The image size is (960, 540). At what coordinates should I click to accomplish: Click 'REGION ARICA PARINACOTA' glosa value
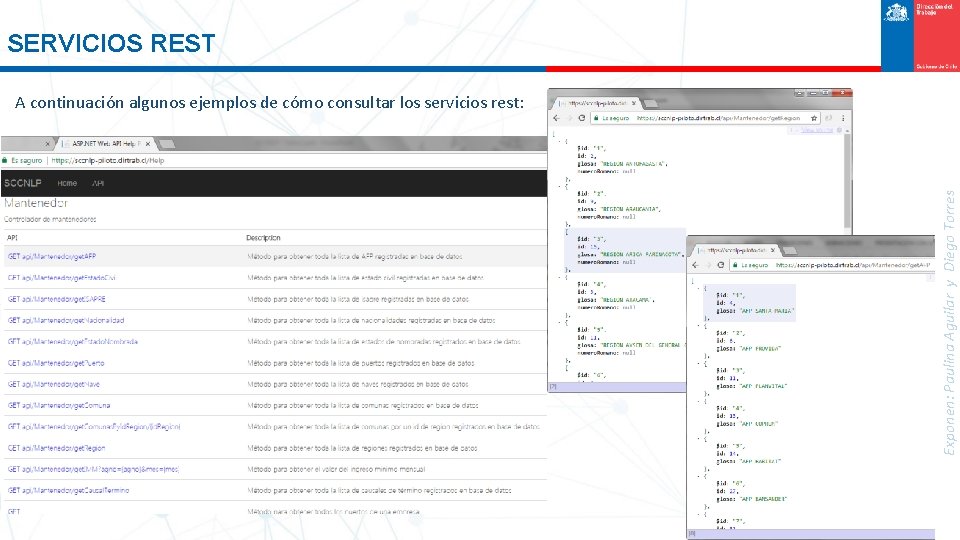(x=641, y=254)
